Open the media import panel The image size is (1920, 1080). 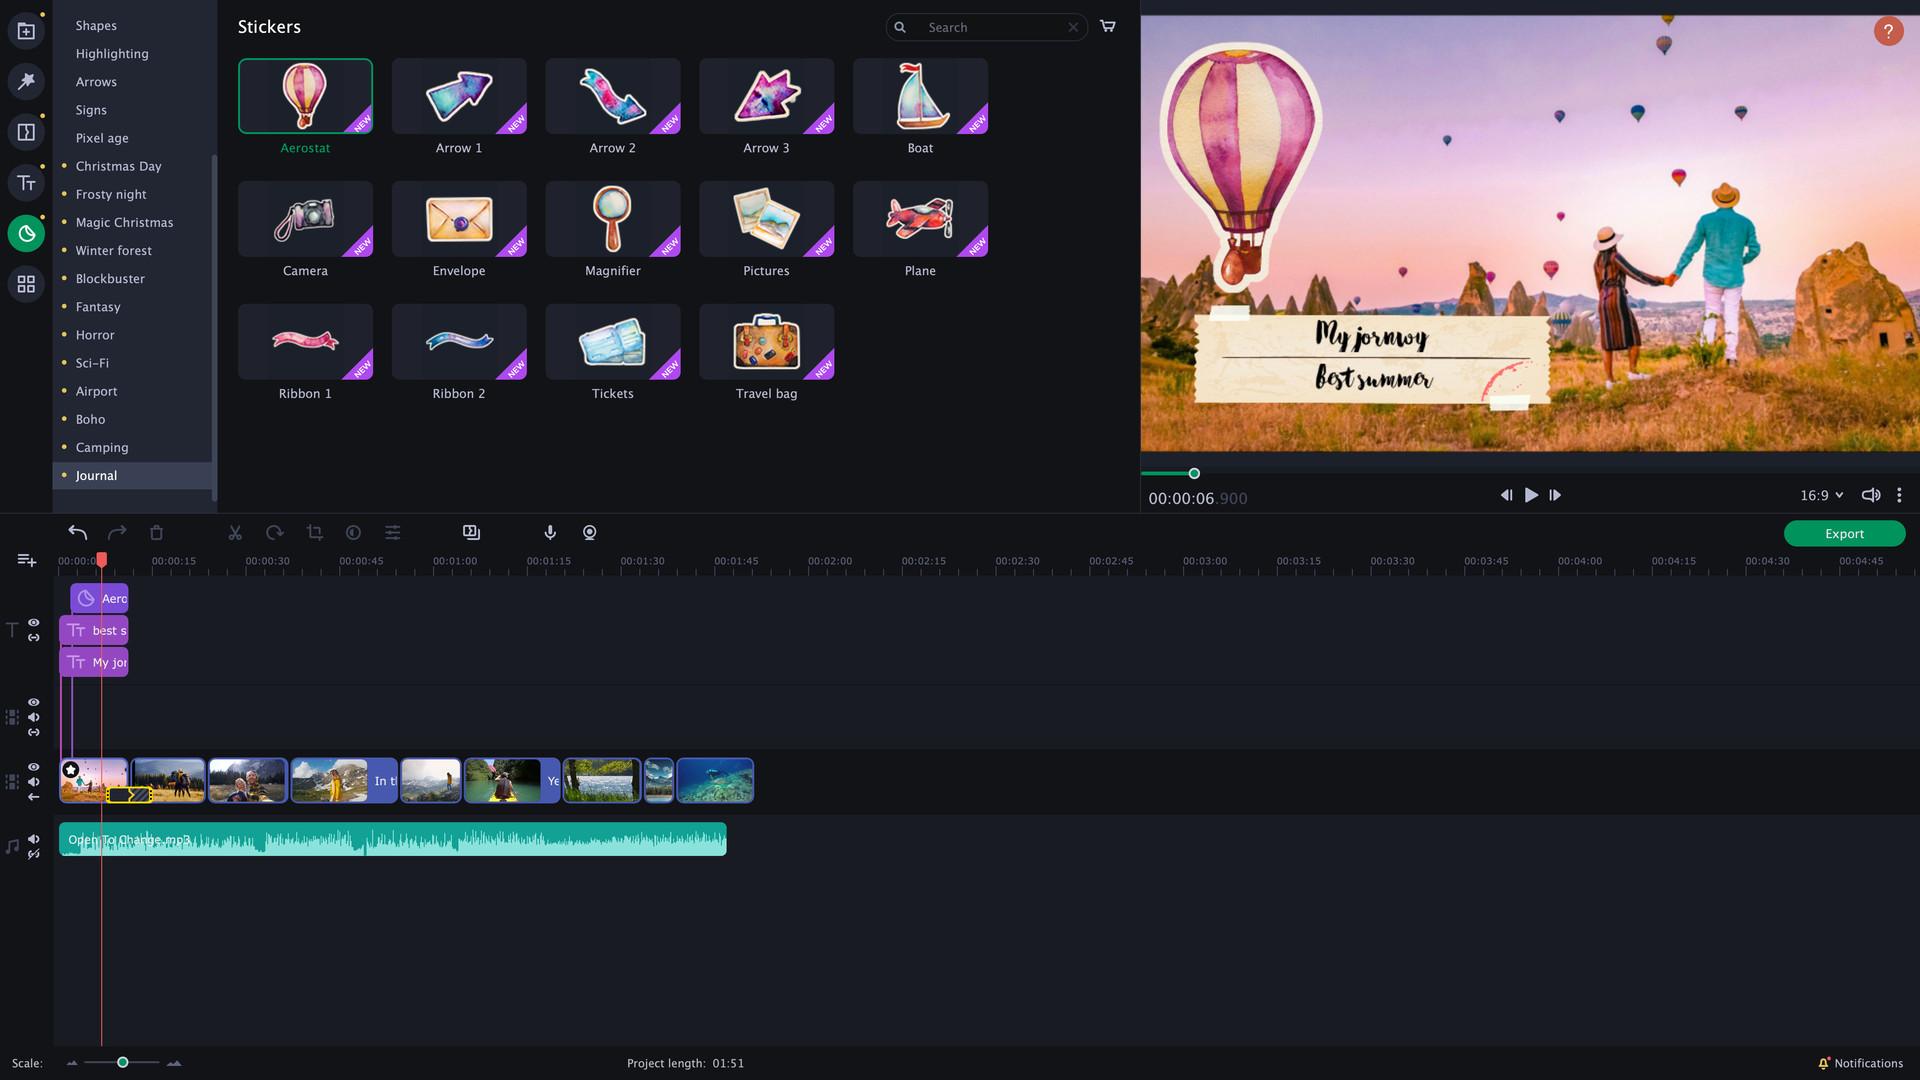26,30
